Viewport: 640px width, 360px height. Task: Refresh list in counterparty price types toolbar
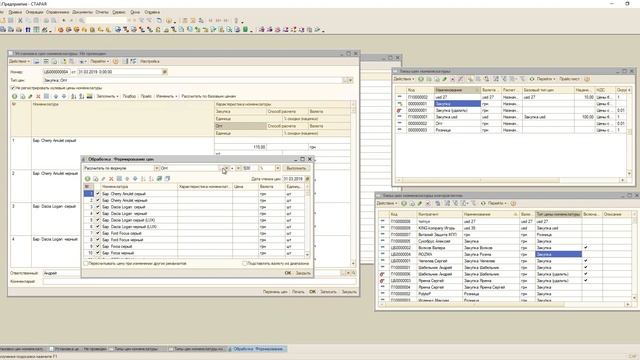(x=483, y=203)
